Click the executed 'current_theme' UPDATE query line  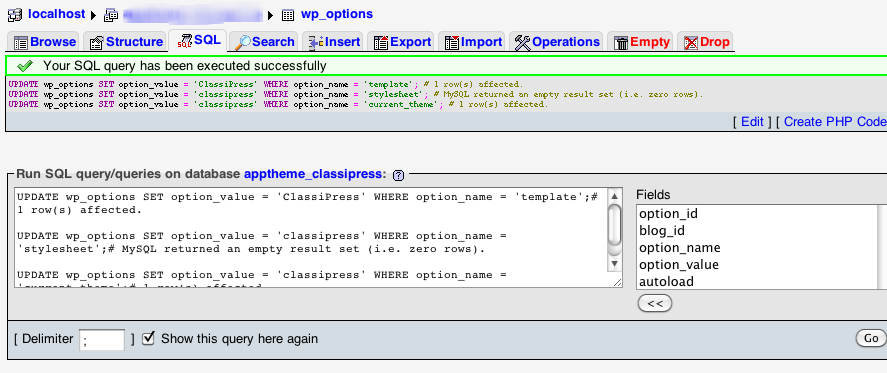click(x=278, y=105)
